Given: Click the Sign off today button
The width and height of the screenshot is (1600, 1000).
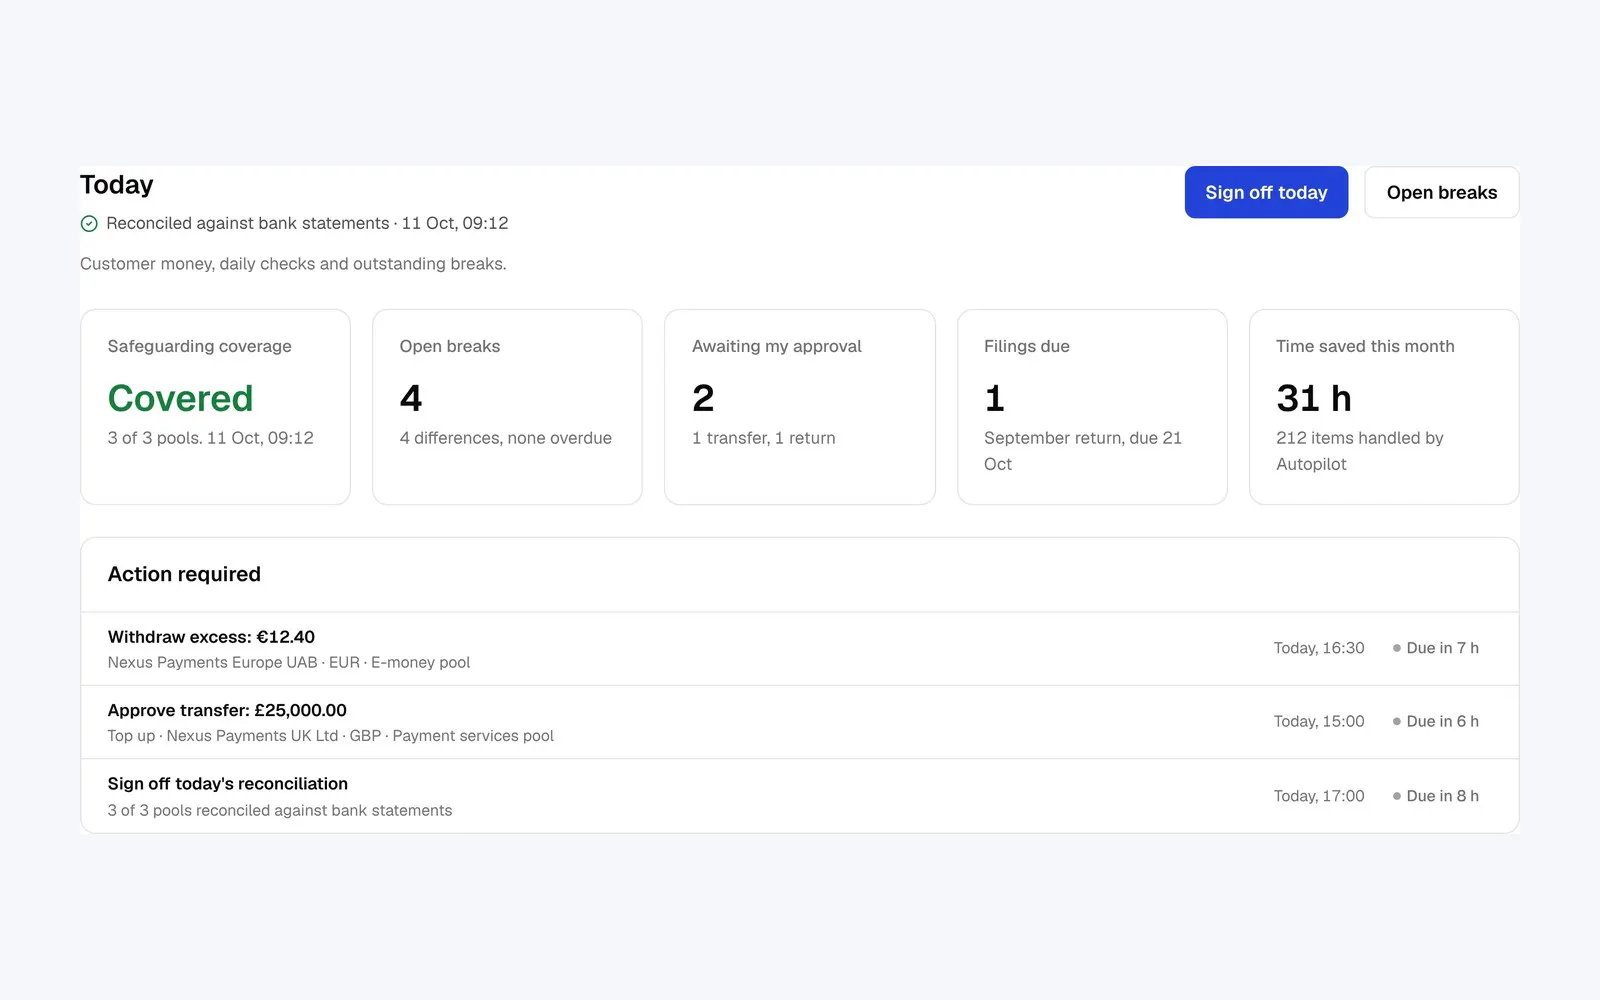Looking at the screenshot, I should pos(1266,192).
